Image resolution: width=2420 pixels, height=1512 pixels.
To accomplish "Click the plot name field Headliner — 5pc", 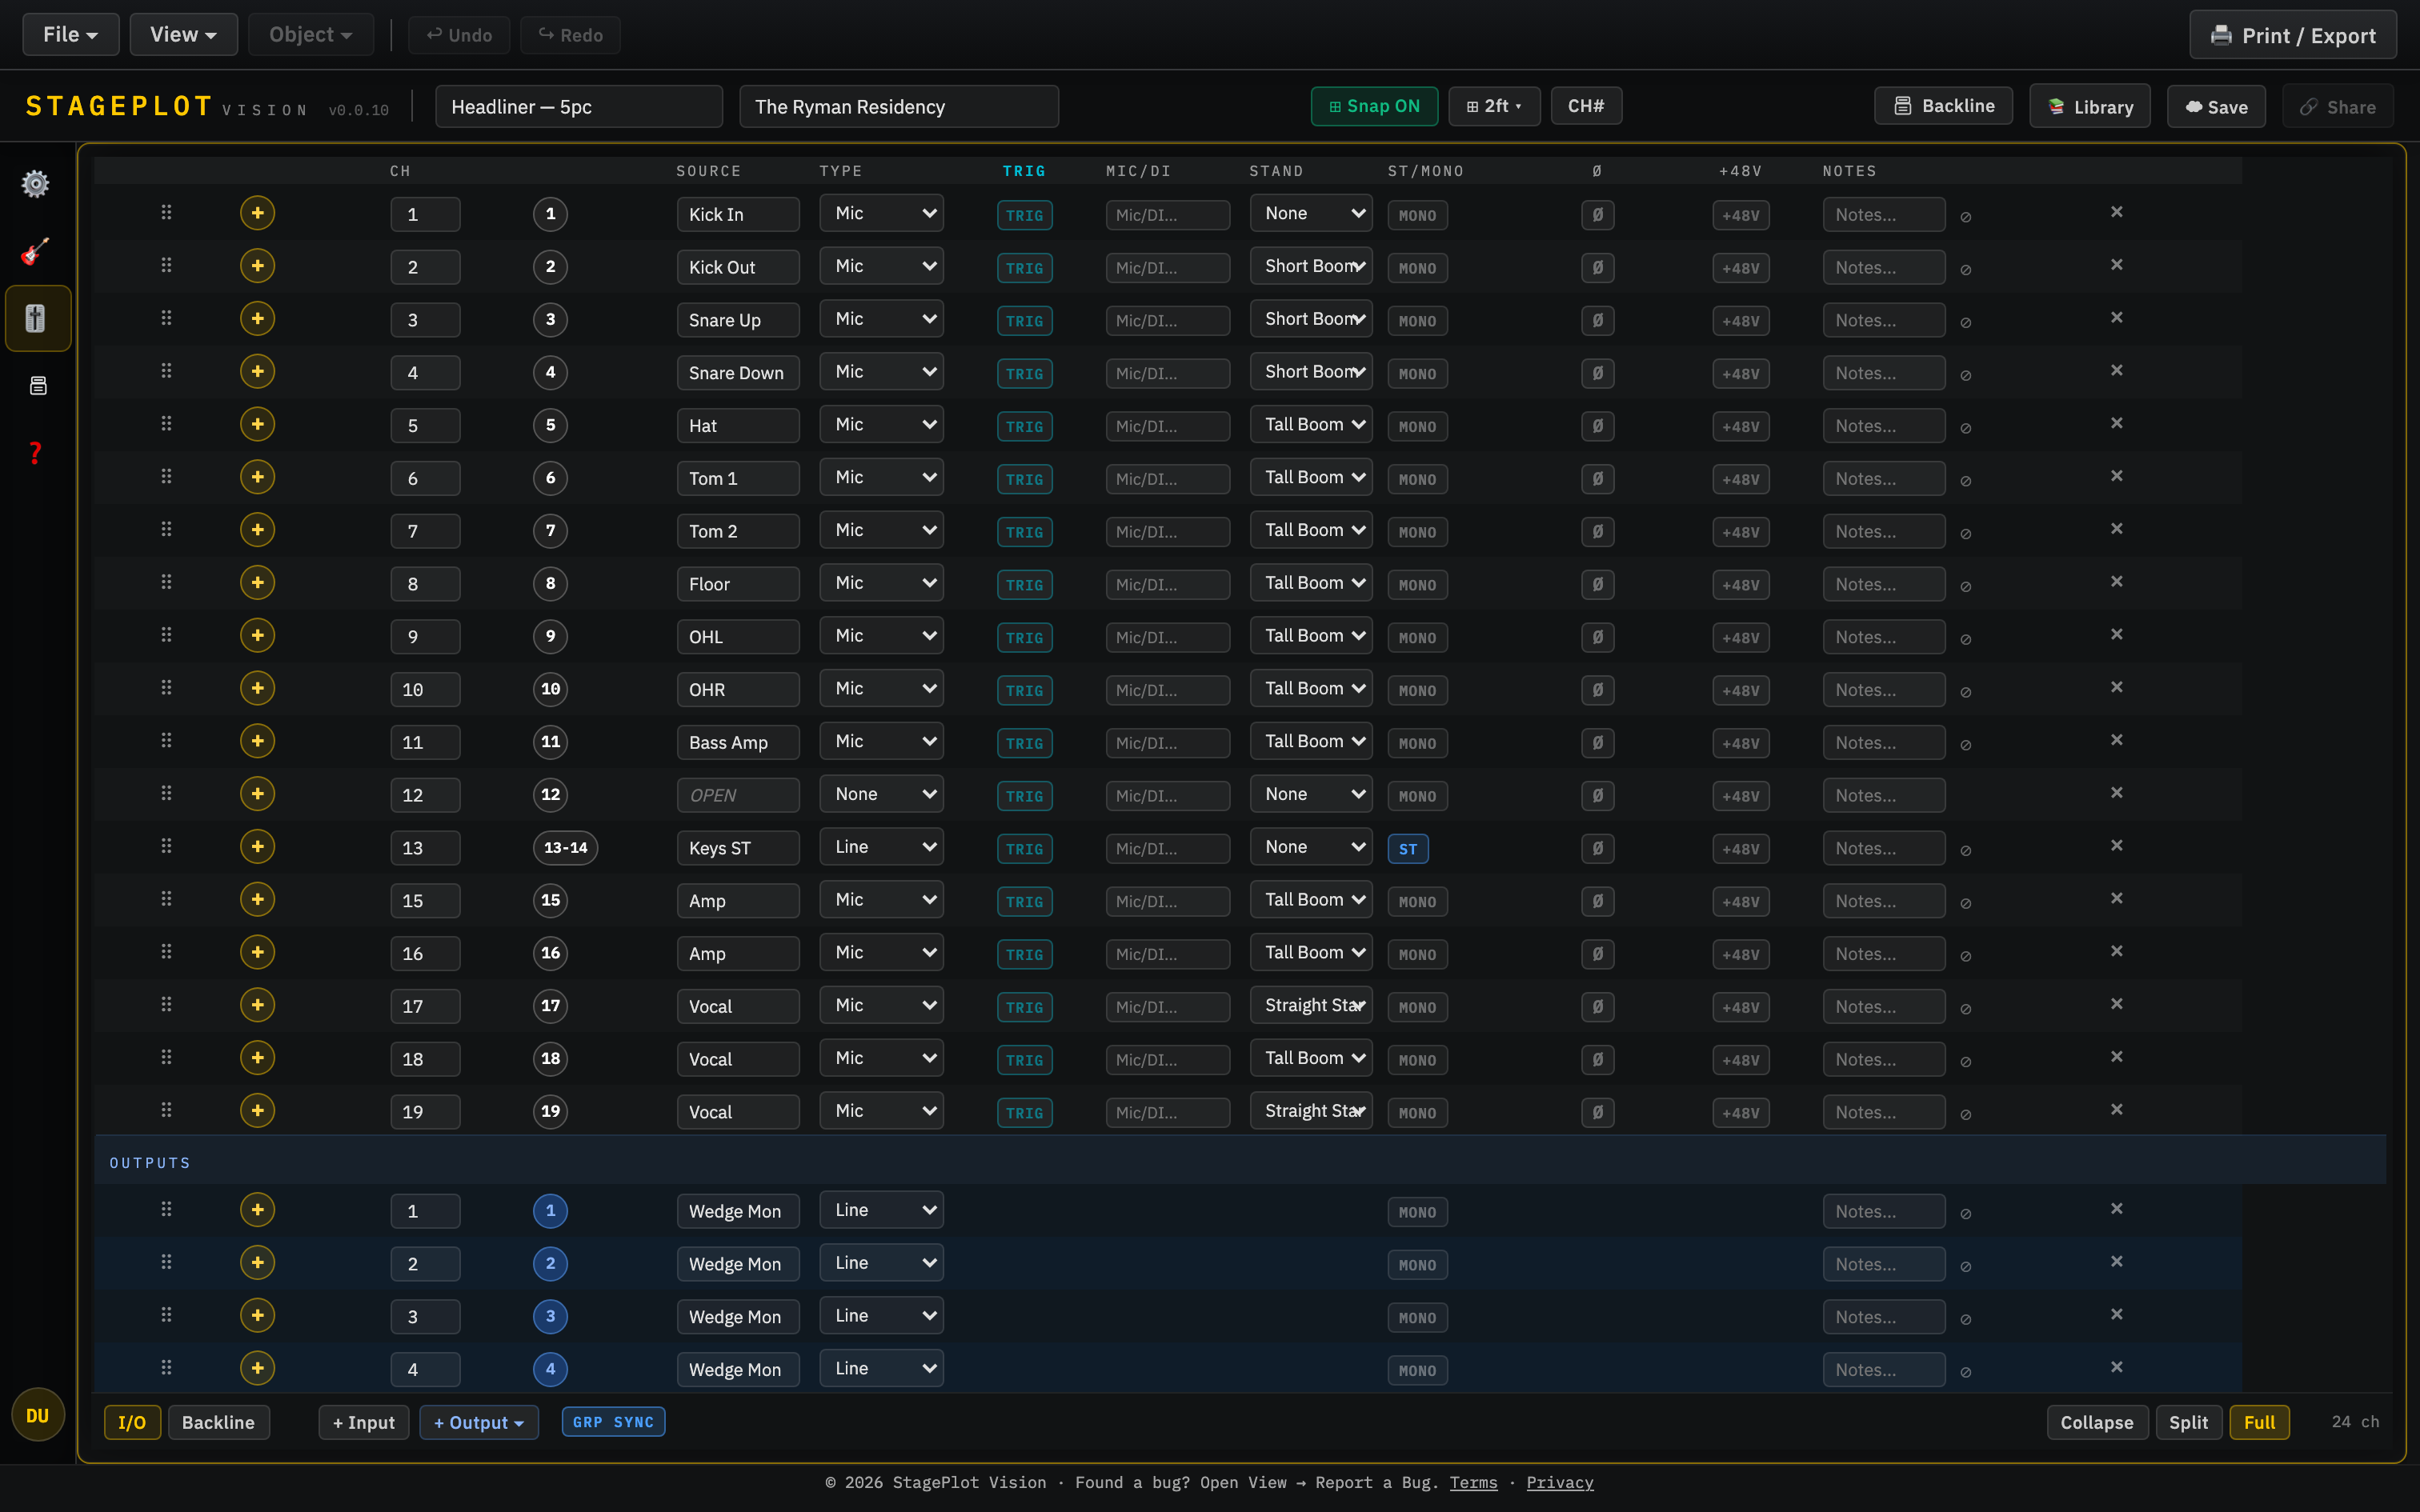I will (x=579, y=107).
